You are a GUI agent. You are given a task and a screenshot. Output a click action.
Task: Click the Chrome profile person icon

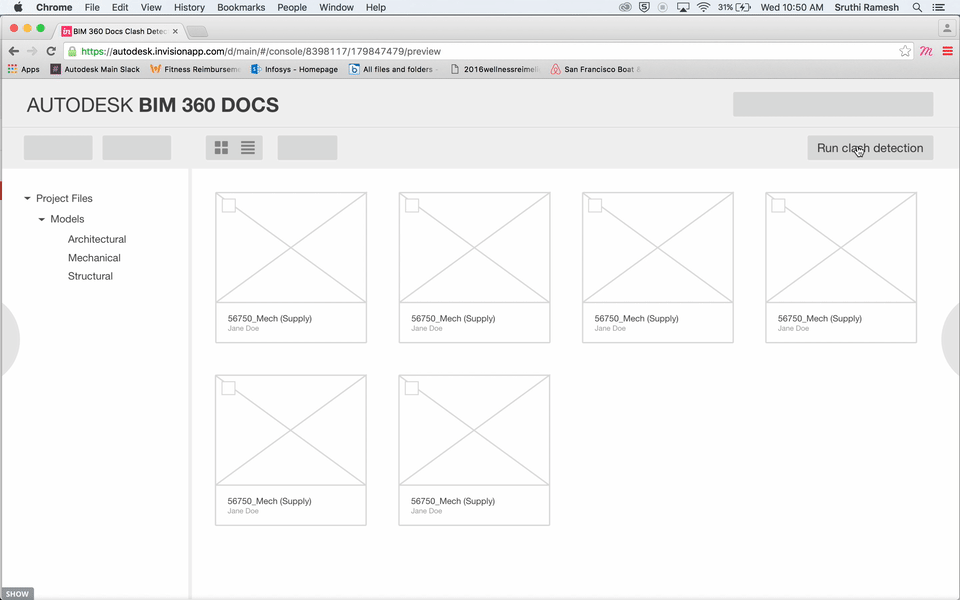[x=947, y=28]
